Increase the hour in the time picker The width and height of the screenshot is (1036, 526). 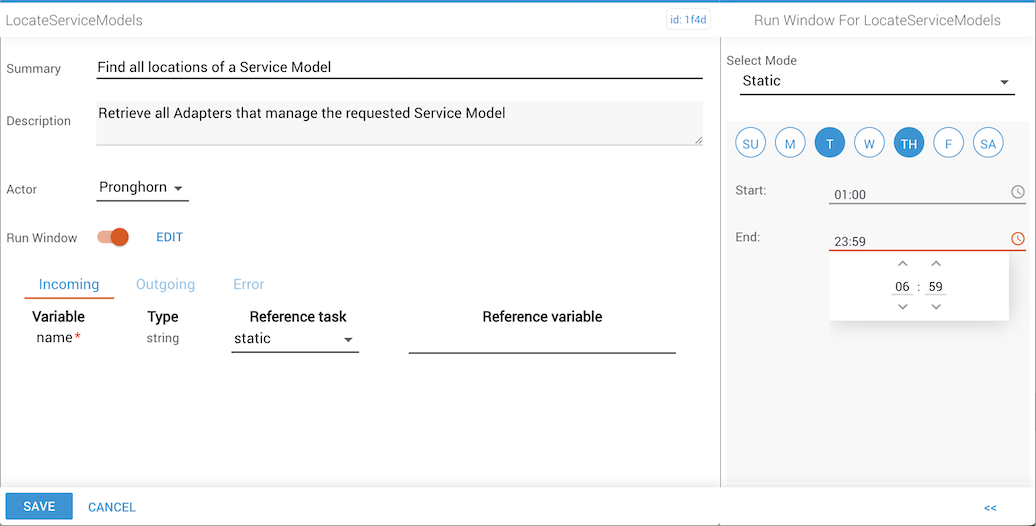(x=903, y=264)
